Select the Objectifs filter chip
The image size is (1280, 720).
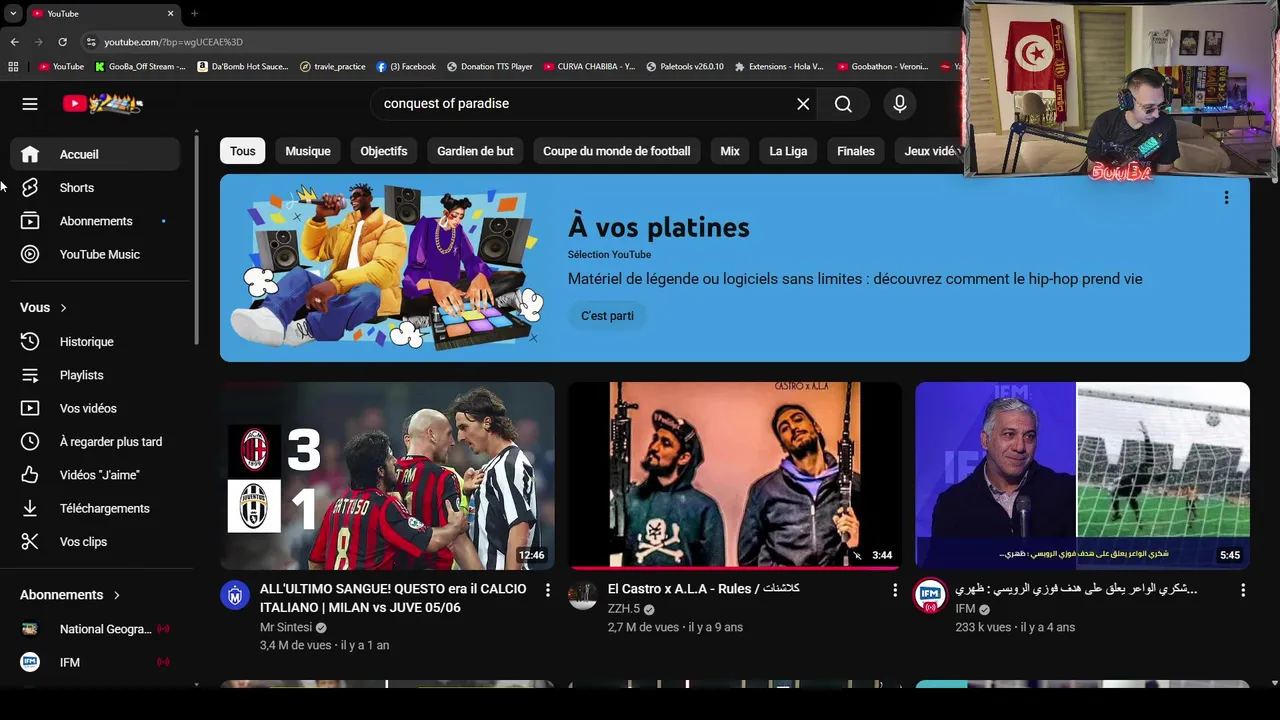[384, 151]
